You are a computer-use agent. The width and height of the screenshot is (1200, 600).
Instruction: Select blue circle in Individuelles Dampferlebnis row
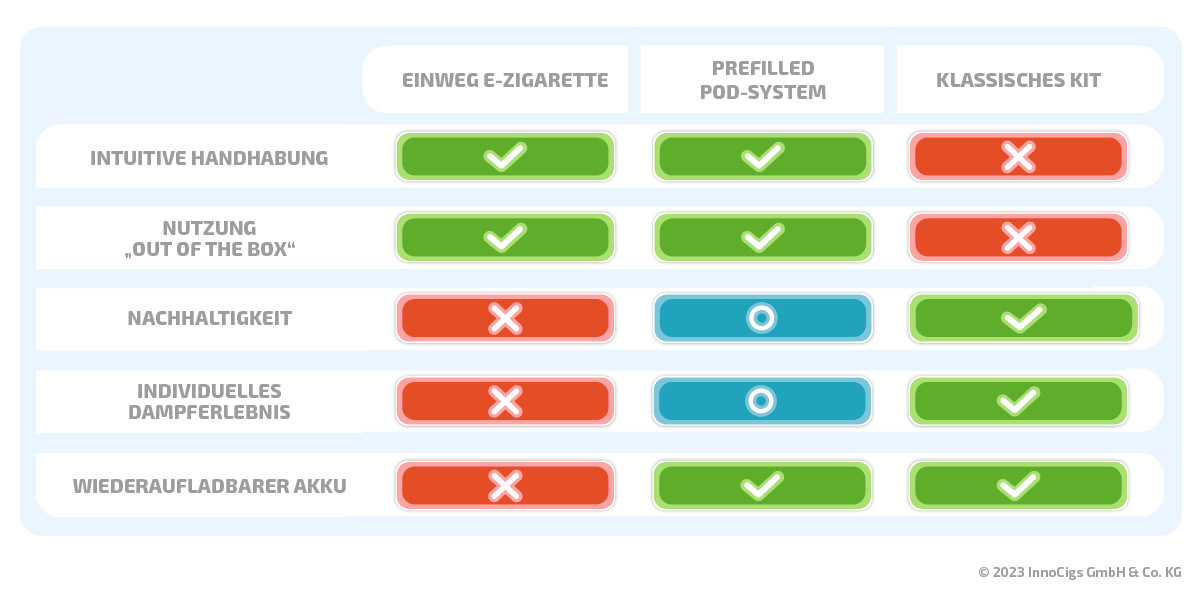point(762,401)
